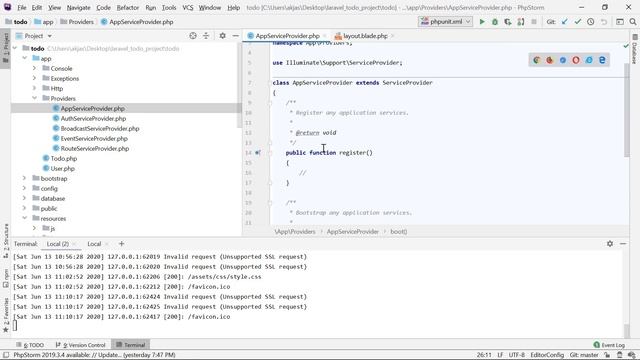Open in Internet Explorer browser icon

click(x=589, y=60)
